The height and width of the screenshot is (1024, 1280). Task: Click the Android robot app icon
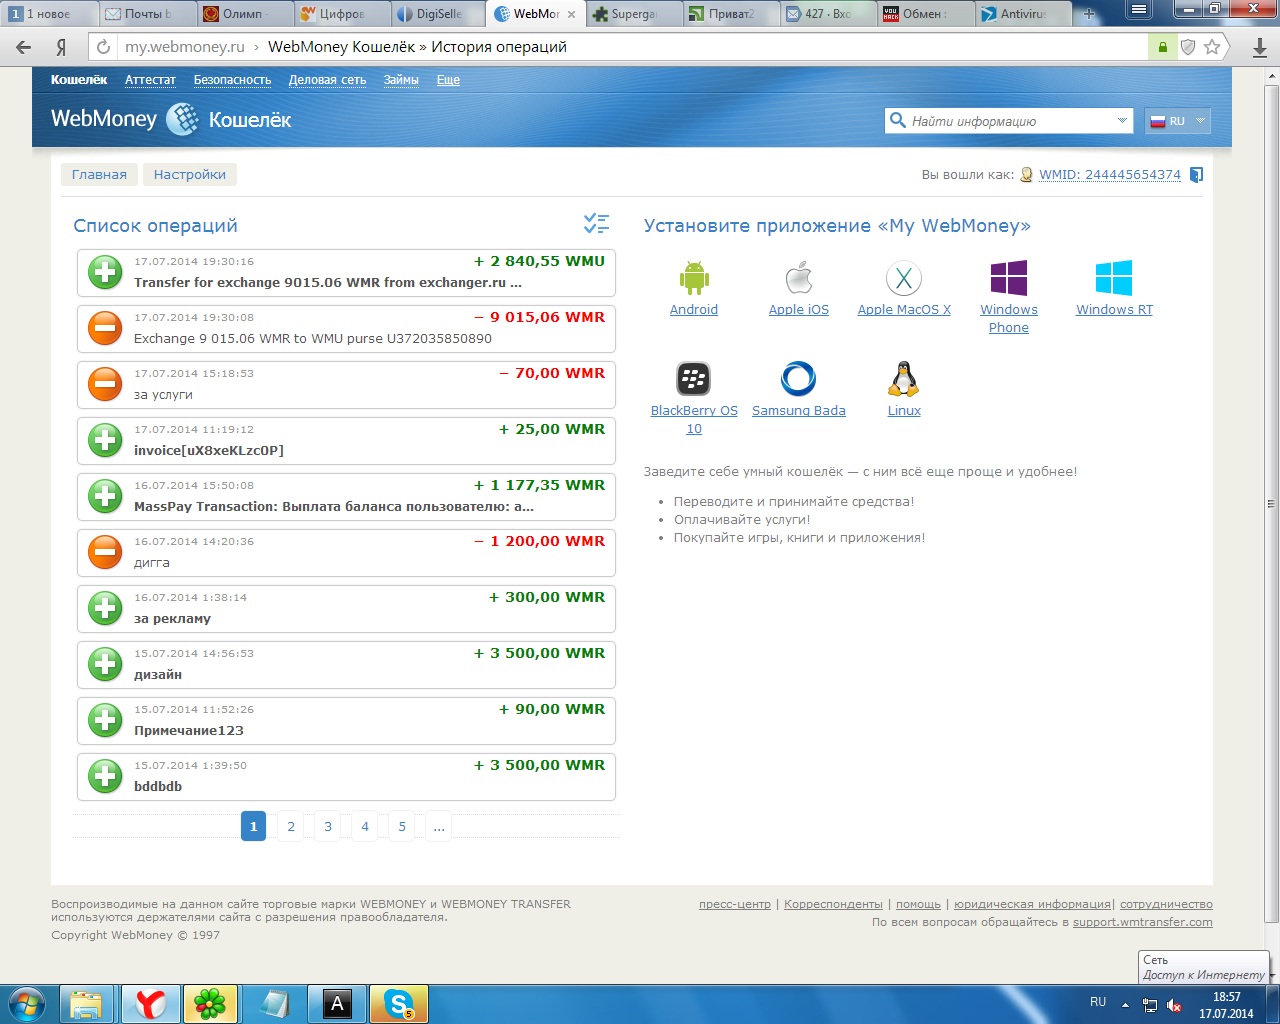(694, 278)
